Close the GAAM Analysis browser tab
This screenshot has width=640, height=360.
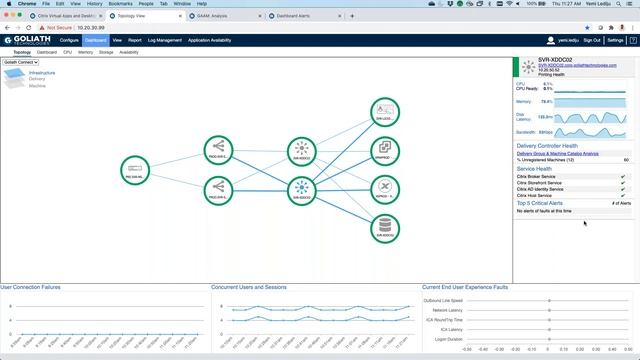click(260, 16)
